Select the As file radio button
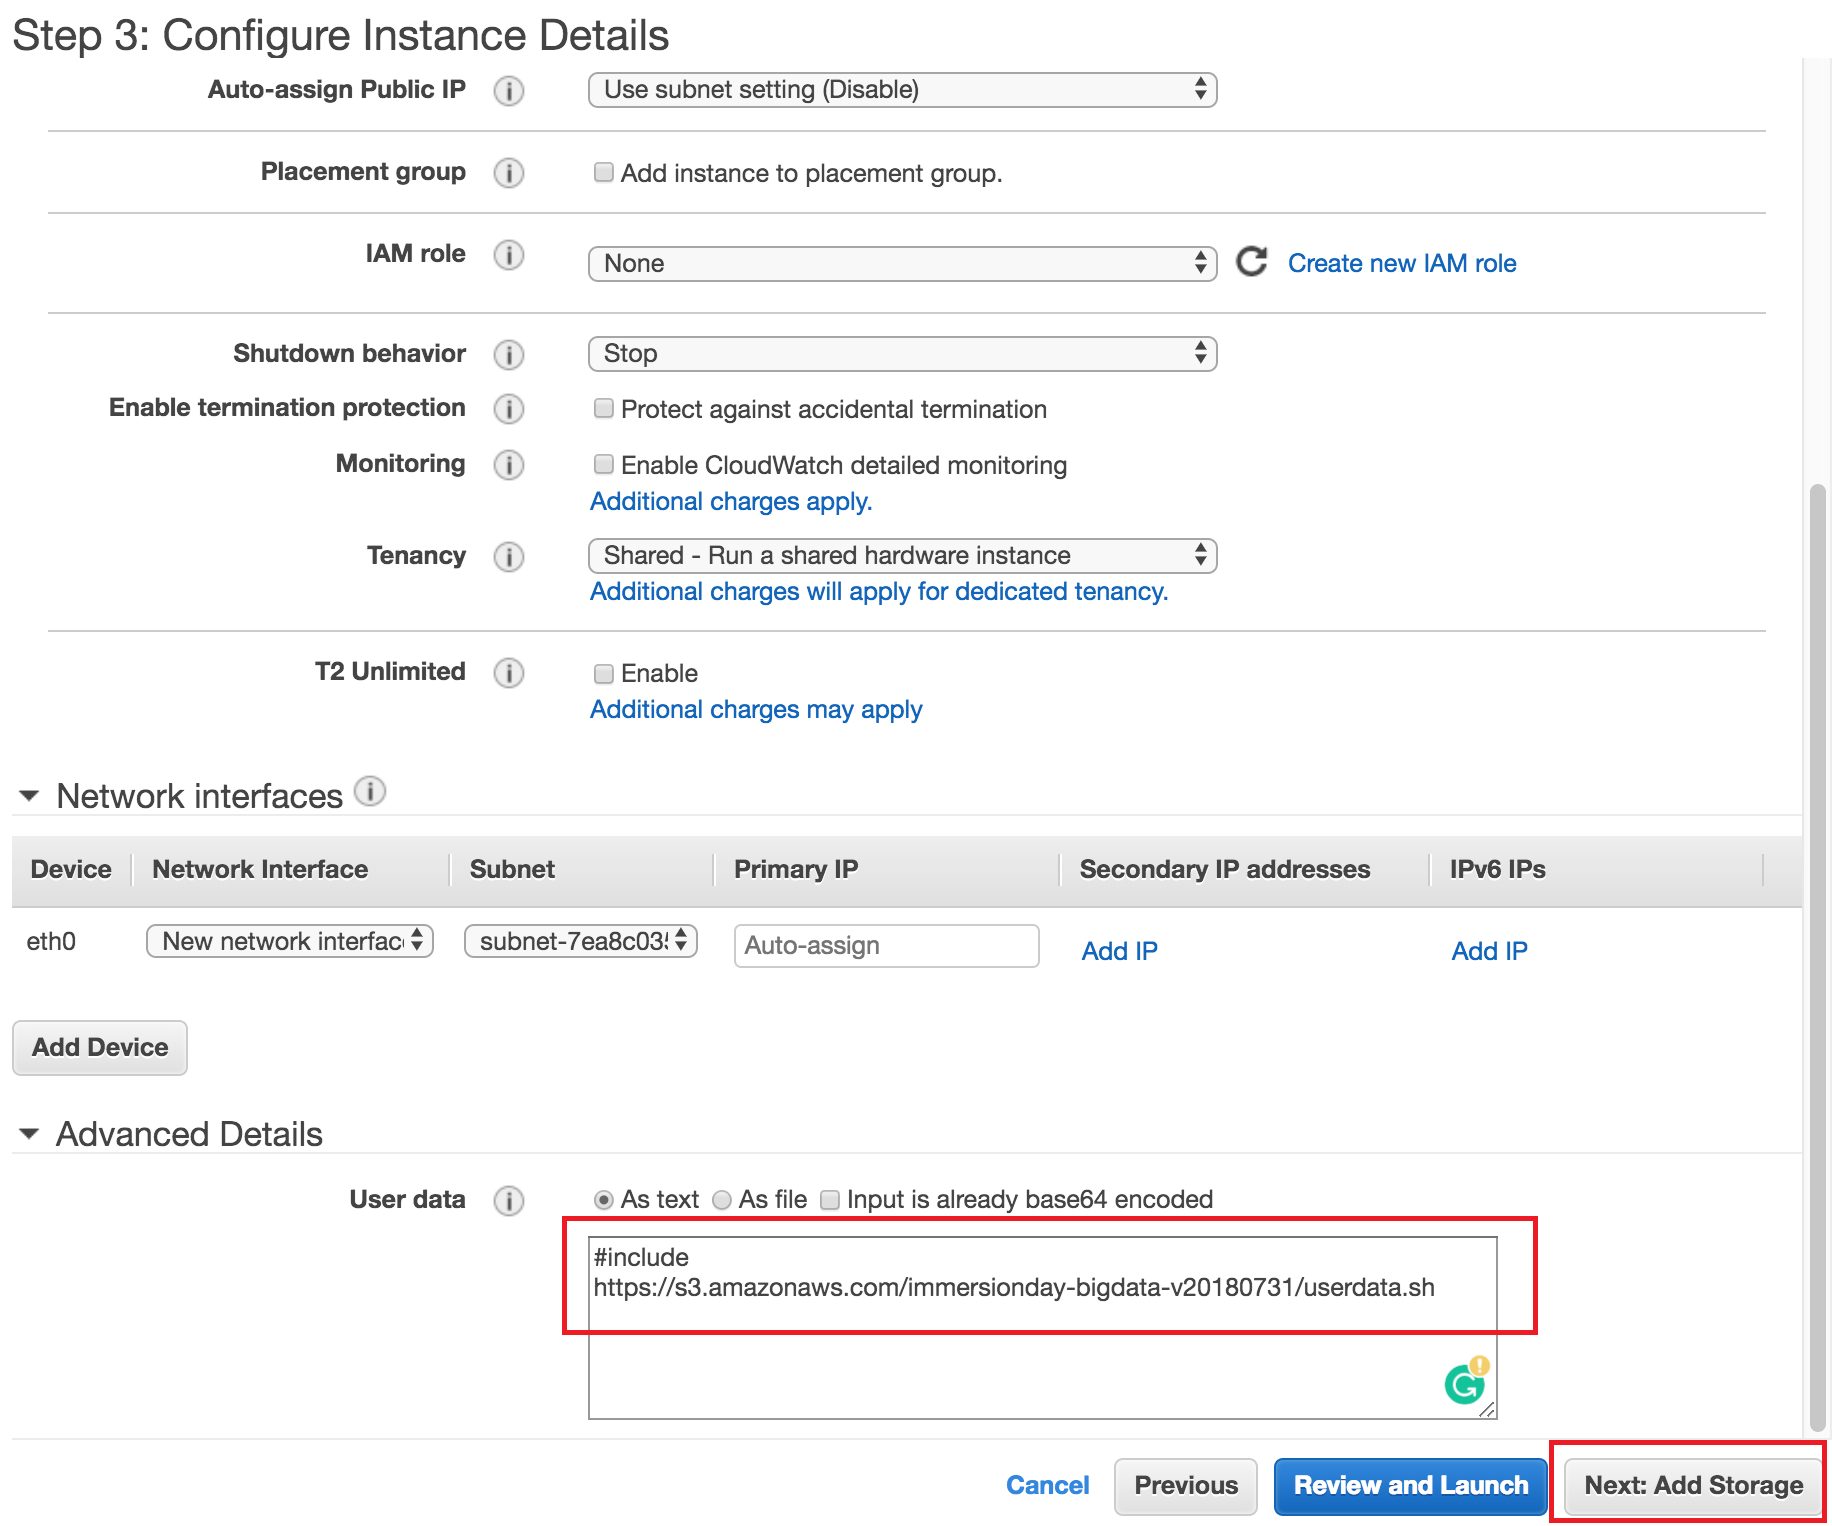The height and width of the screenshot is (1526, 1832). click(x=721, y=1200)
